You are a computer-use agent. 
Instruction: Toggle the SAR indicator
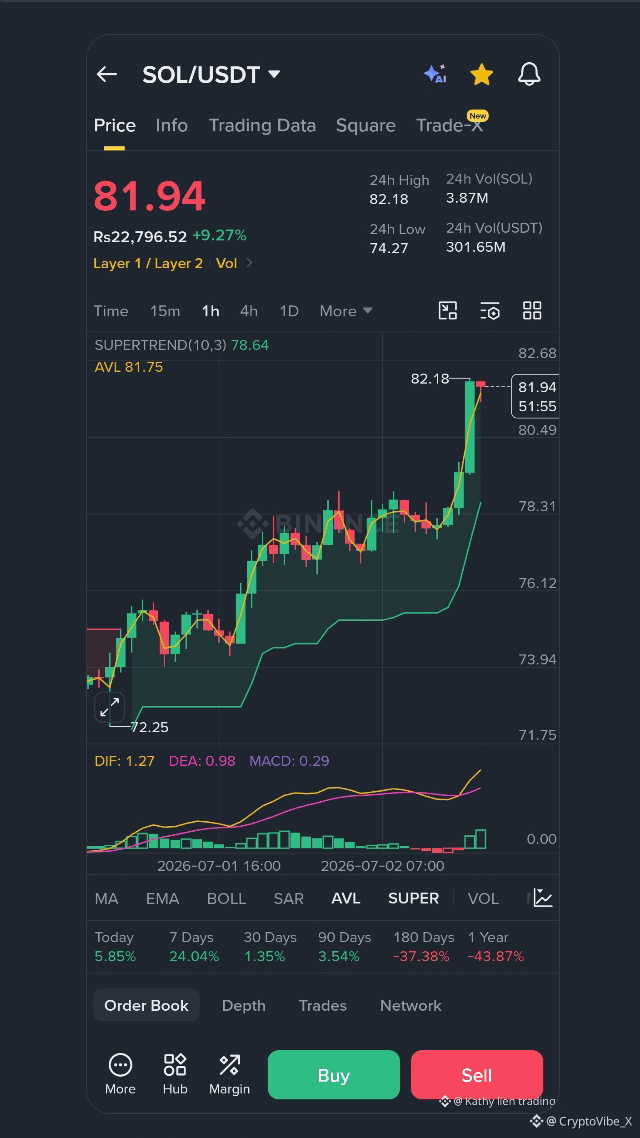[289, 898]
